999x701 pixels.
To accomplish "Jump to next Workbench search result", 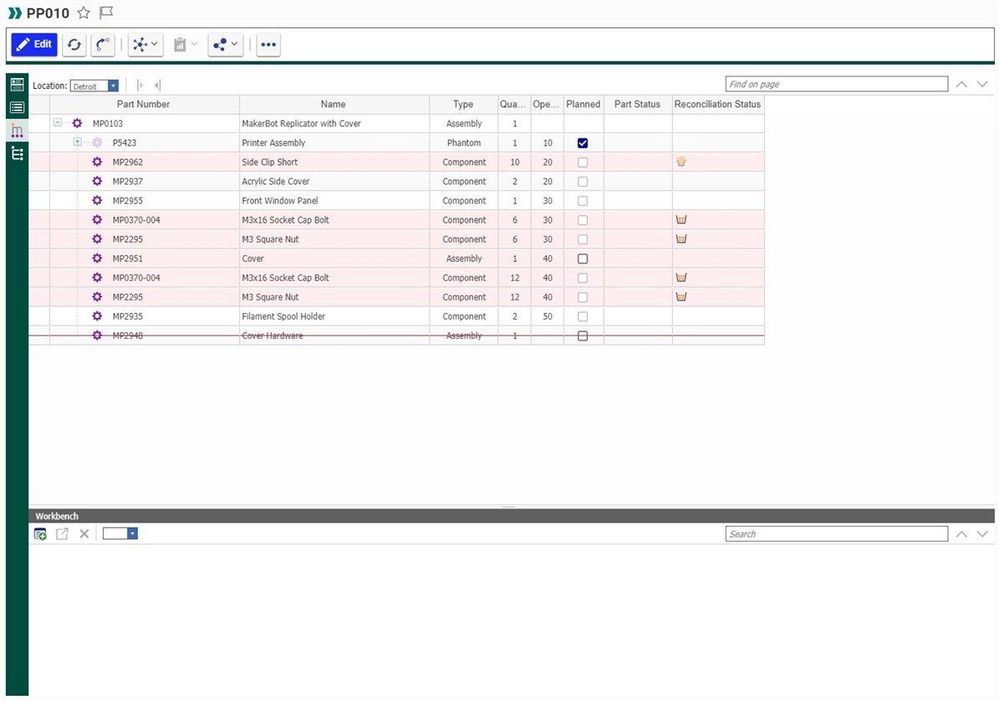I will click(x=982, y=534).
